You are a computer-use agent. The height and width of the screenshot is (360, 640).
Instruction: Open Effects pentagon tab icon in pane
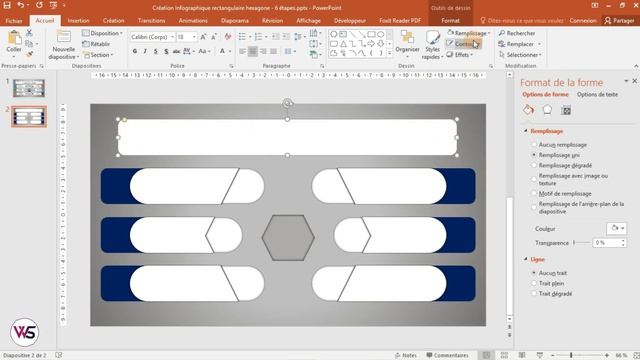(x=547, y=110)
